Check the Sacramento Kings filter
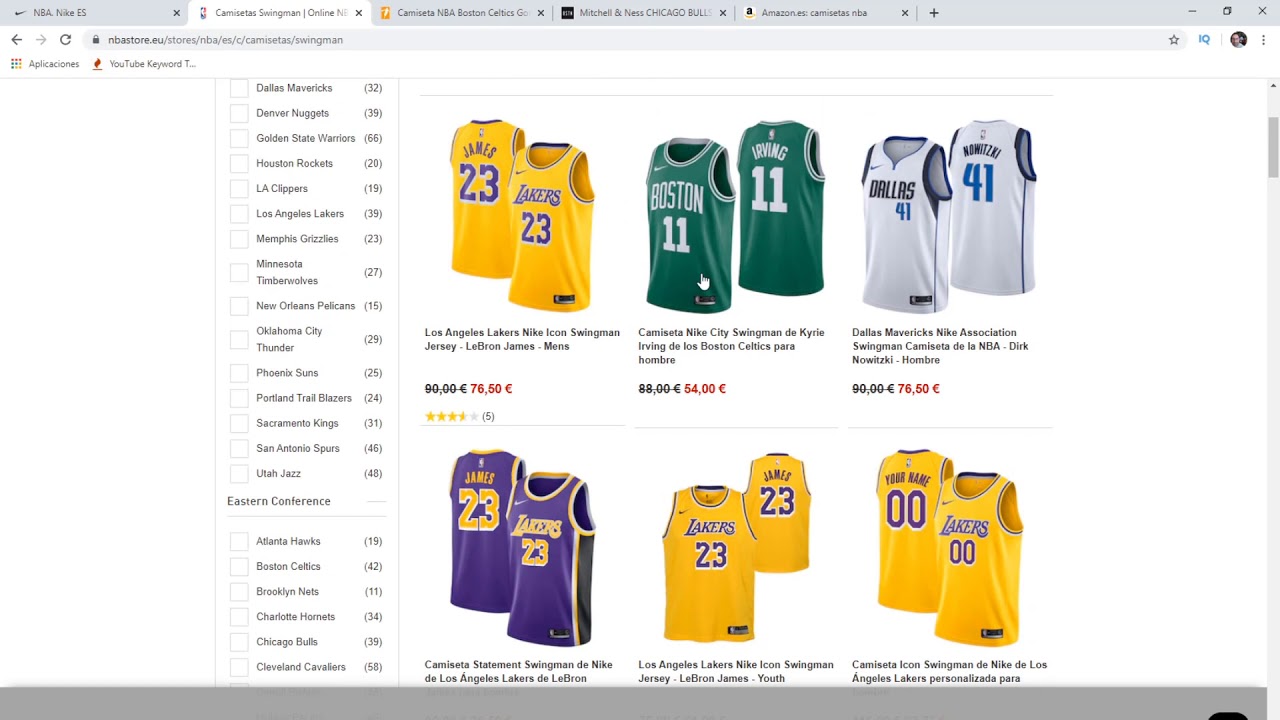The height and width of the screenshot is (720, 1280). click(x=239, y=423)
